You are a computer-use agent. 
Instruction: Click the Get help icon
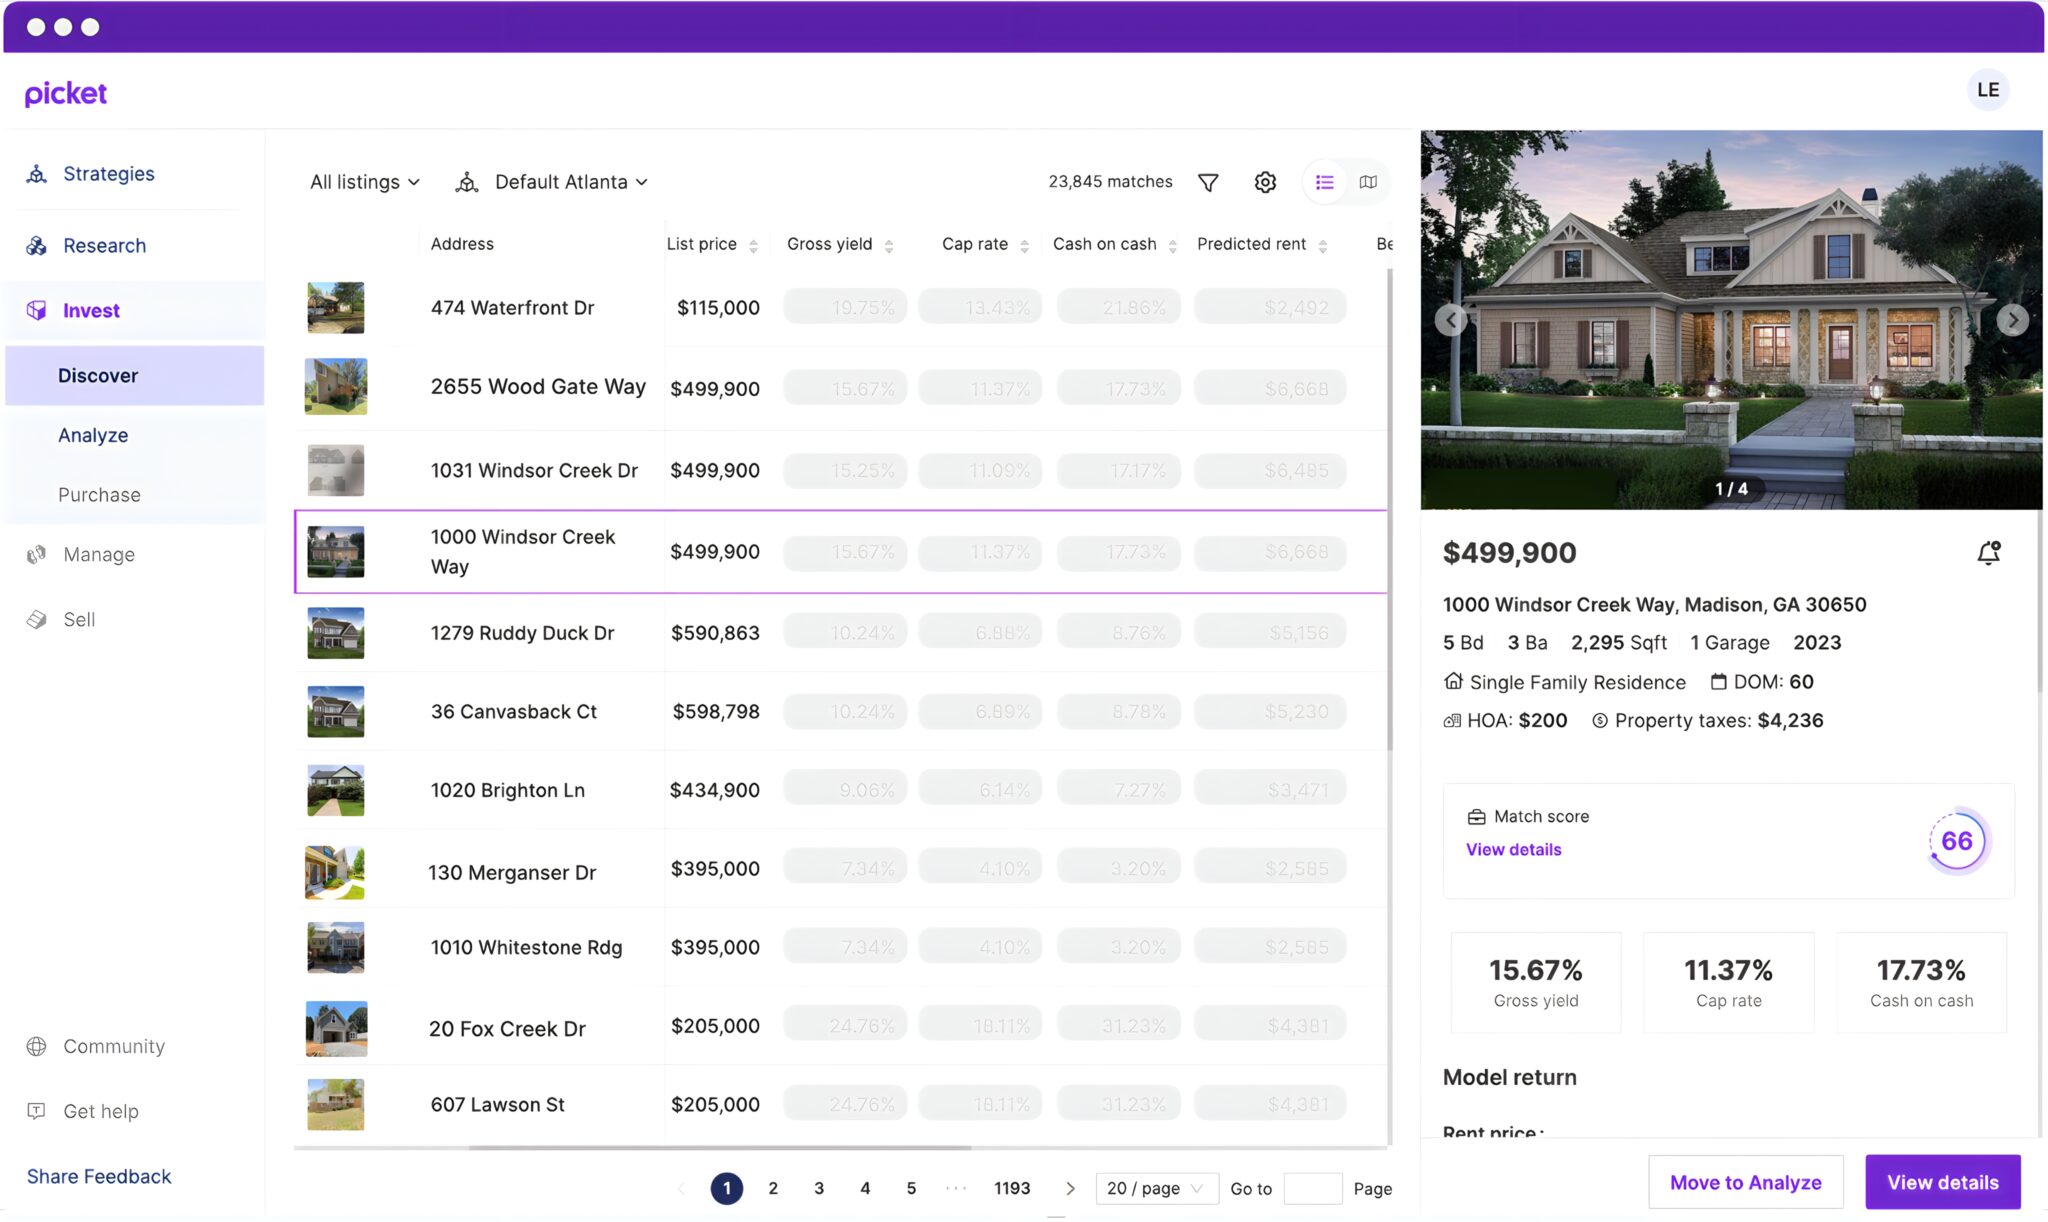coord(37,1112)
